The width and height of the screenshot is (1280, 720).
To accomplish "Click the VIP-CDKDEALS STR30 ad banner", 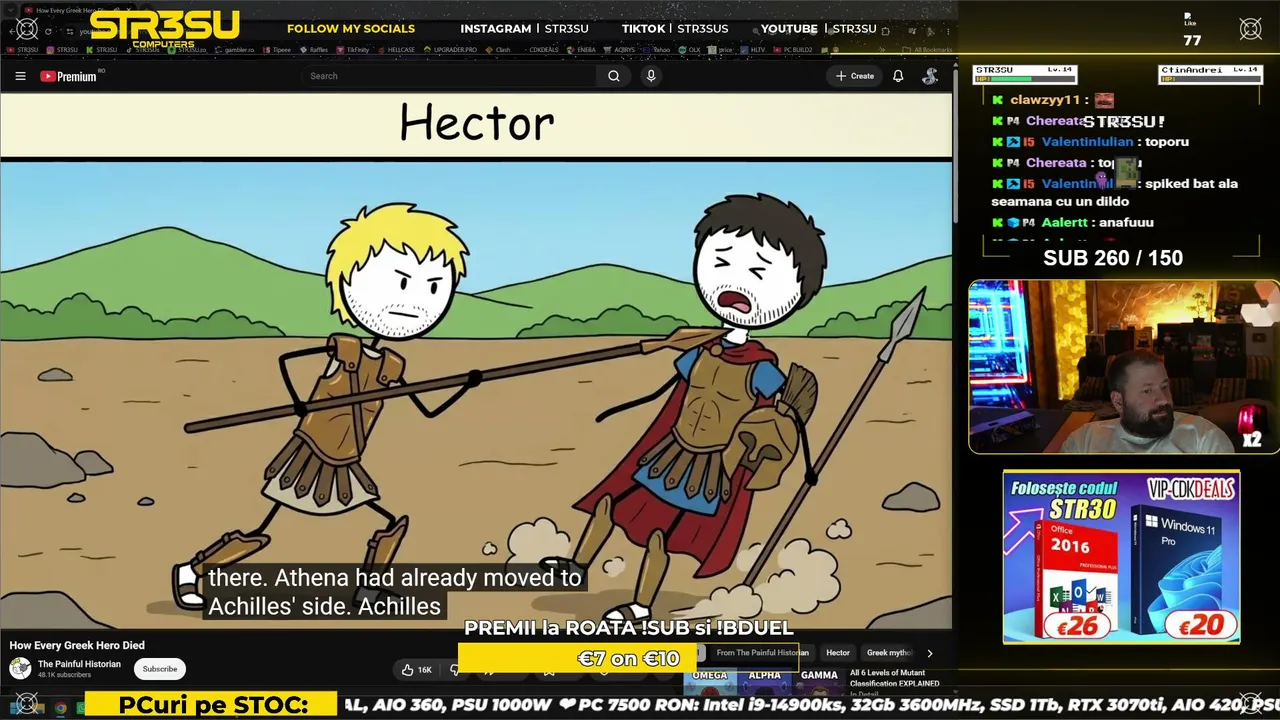I will point(1121,558).
